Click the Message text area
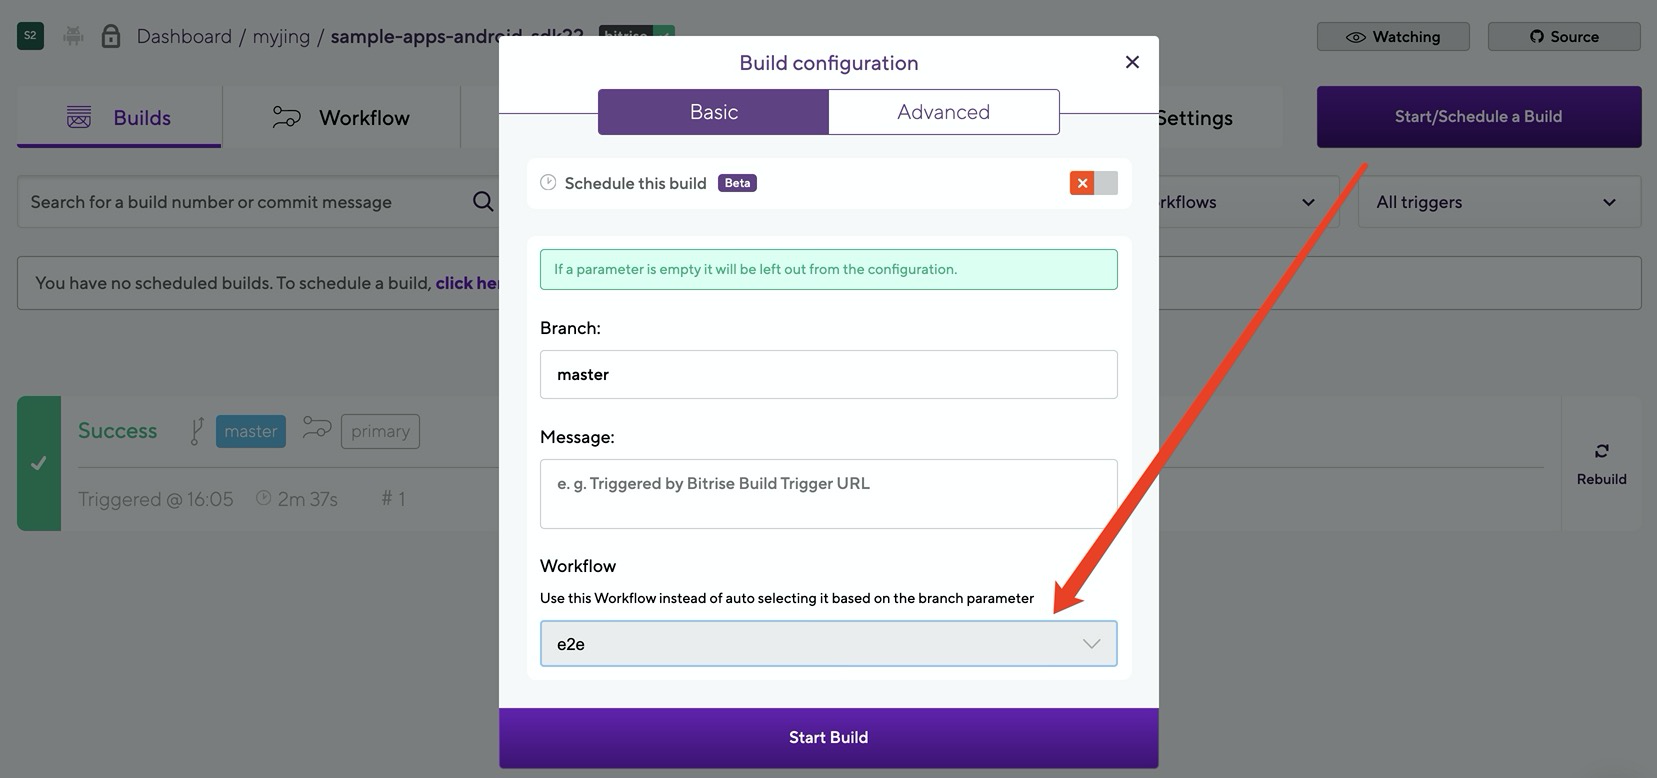 [828, 493]
